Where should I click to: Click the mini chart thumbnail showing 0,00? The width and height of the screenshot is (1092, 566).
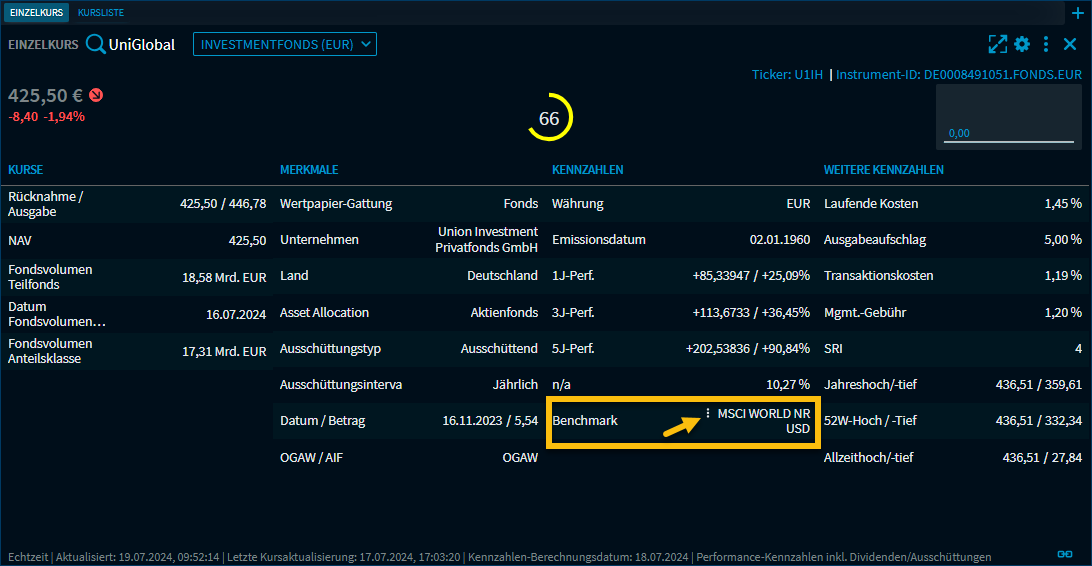(1008, 115)
